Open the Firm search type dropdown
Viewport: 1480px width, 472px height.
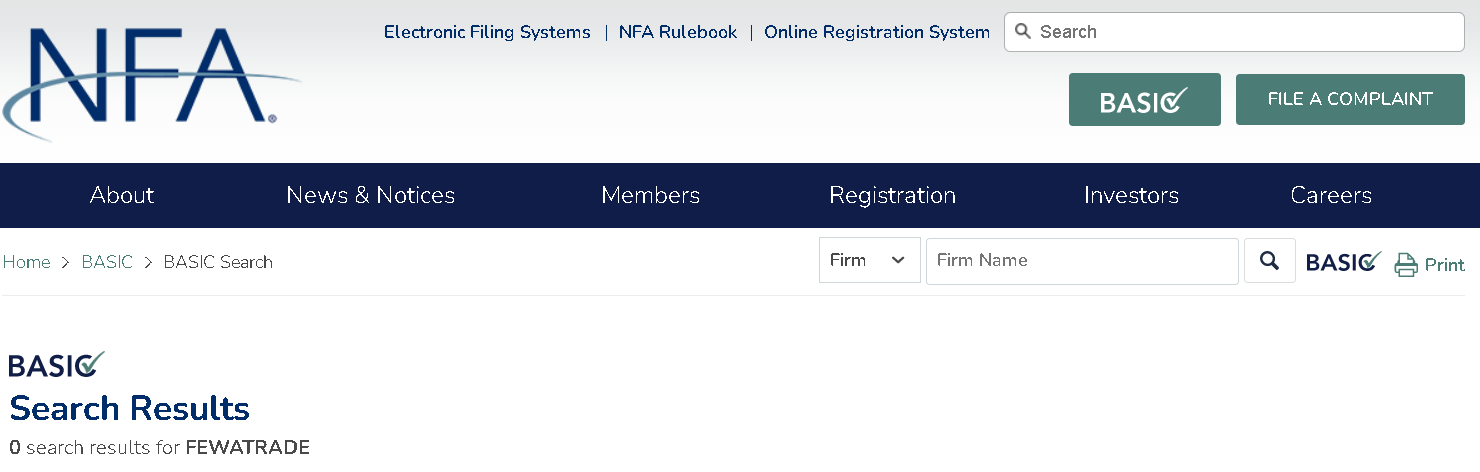coord(869,260)
